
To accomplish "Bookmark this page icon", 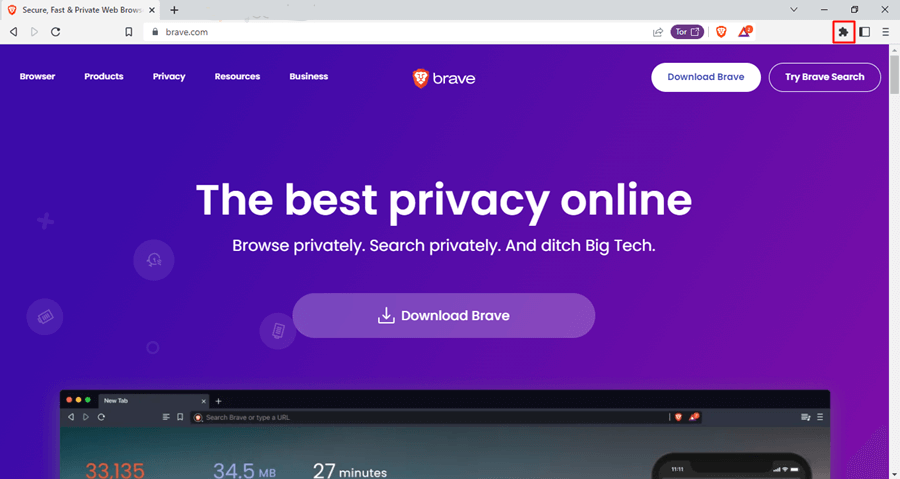I will (x=129, y=32).
